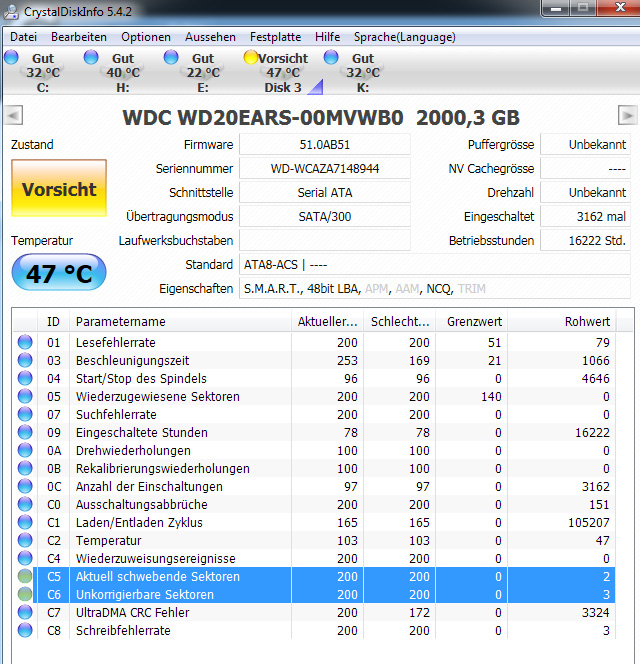The image size is (640, 664).
Task: Select drive E: at 22 °C
Action: pos(195,72)
